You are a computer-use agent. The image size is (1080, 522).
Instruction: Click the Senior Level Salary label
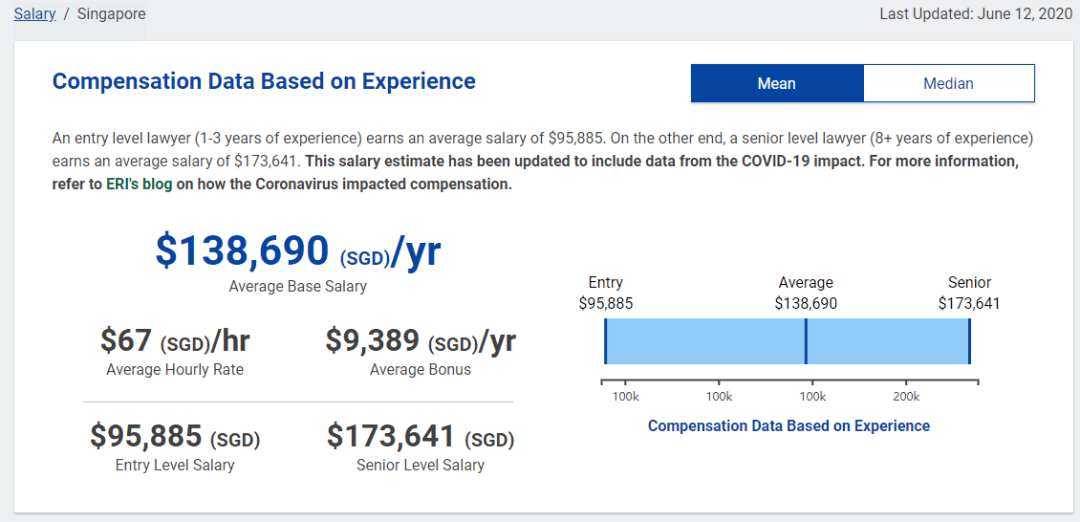point(420,466)
